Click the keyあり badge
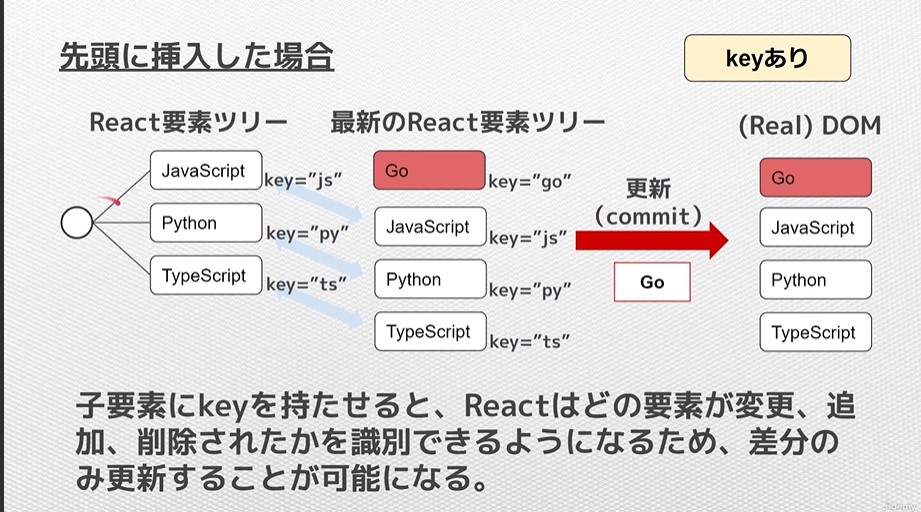921x512 pixels. point(767,59)
